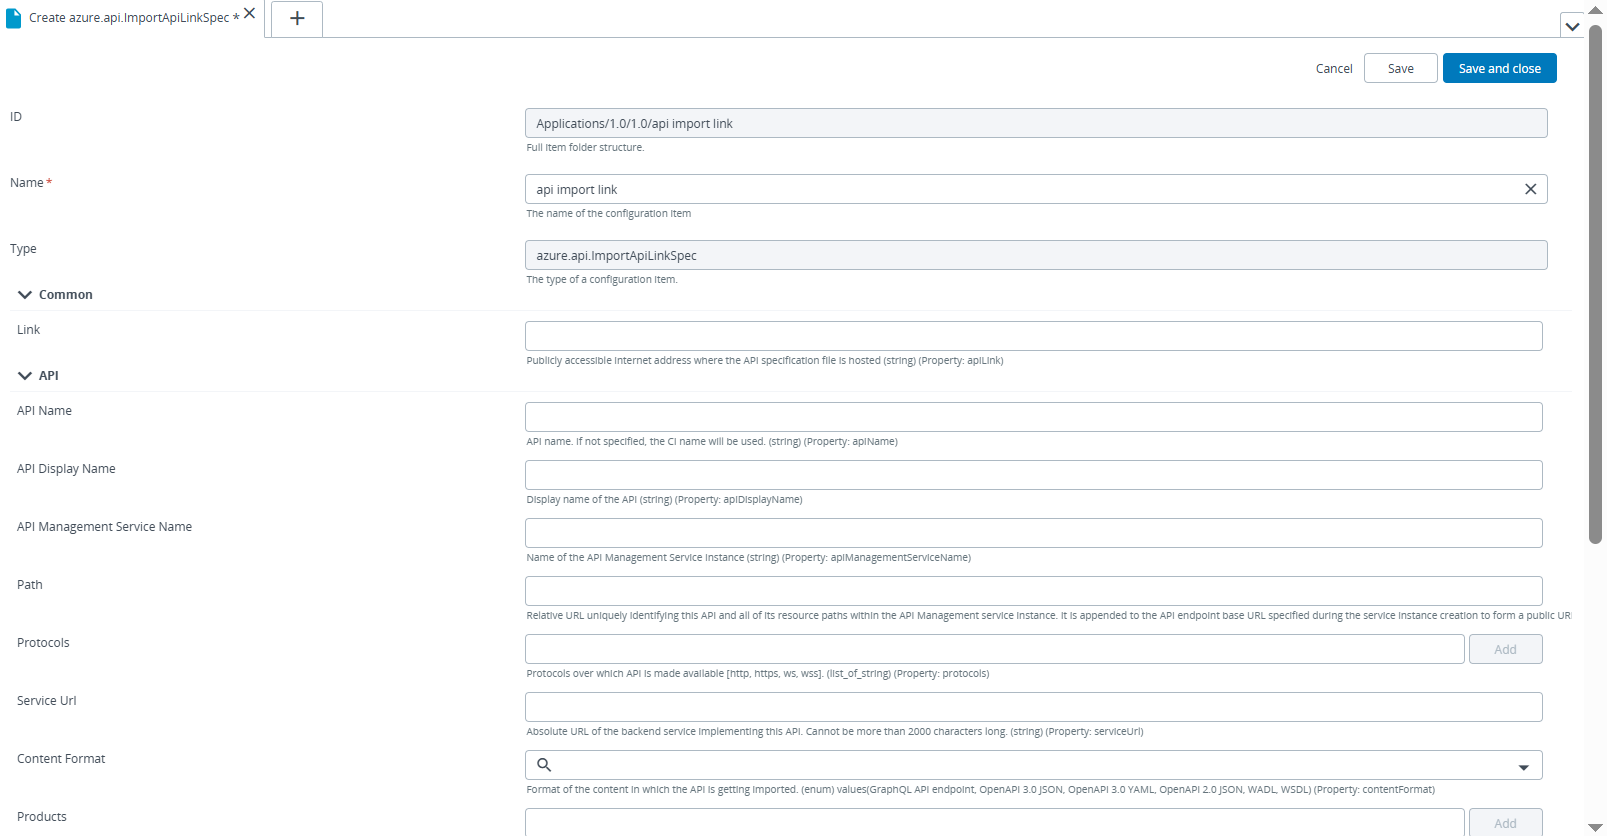Click the Save button
Image resolution: width=1607 pixels, height=836 pixels.
[1400, 68]
